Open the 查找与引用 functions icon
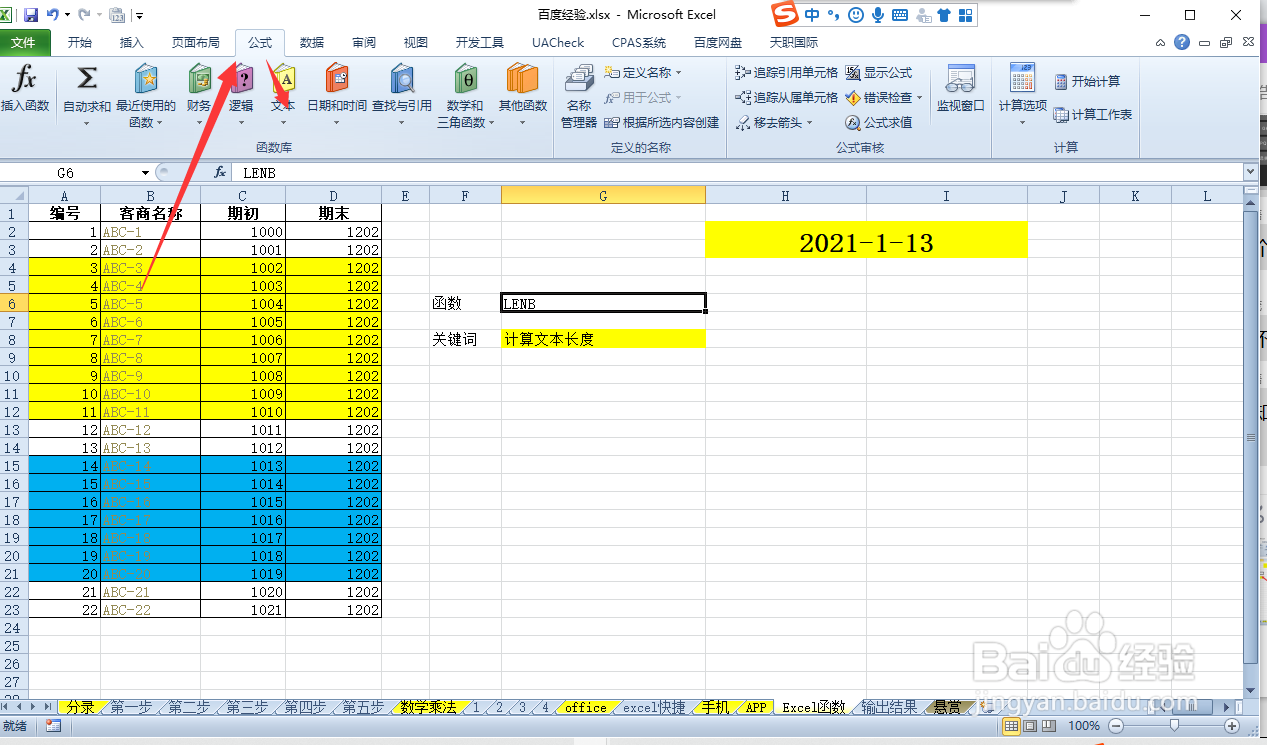1267x745 pixels. click(x=402, y=79)
